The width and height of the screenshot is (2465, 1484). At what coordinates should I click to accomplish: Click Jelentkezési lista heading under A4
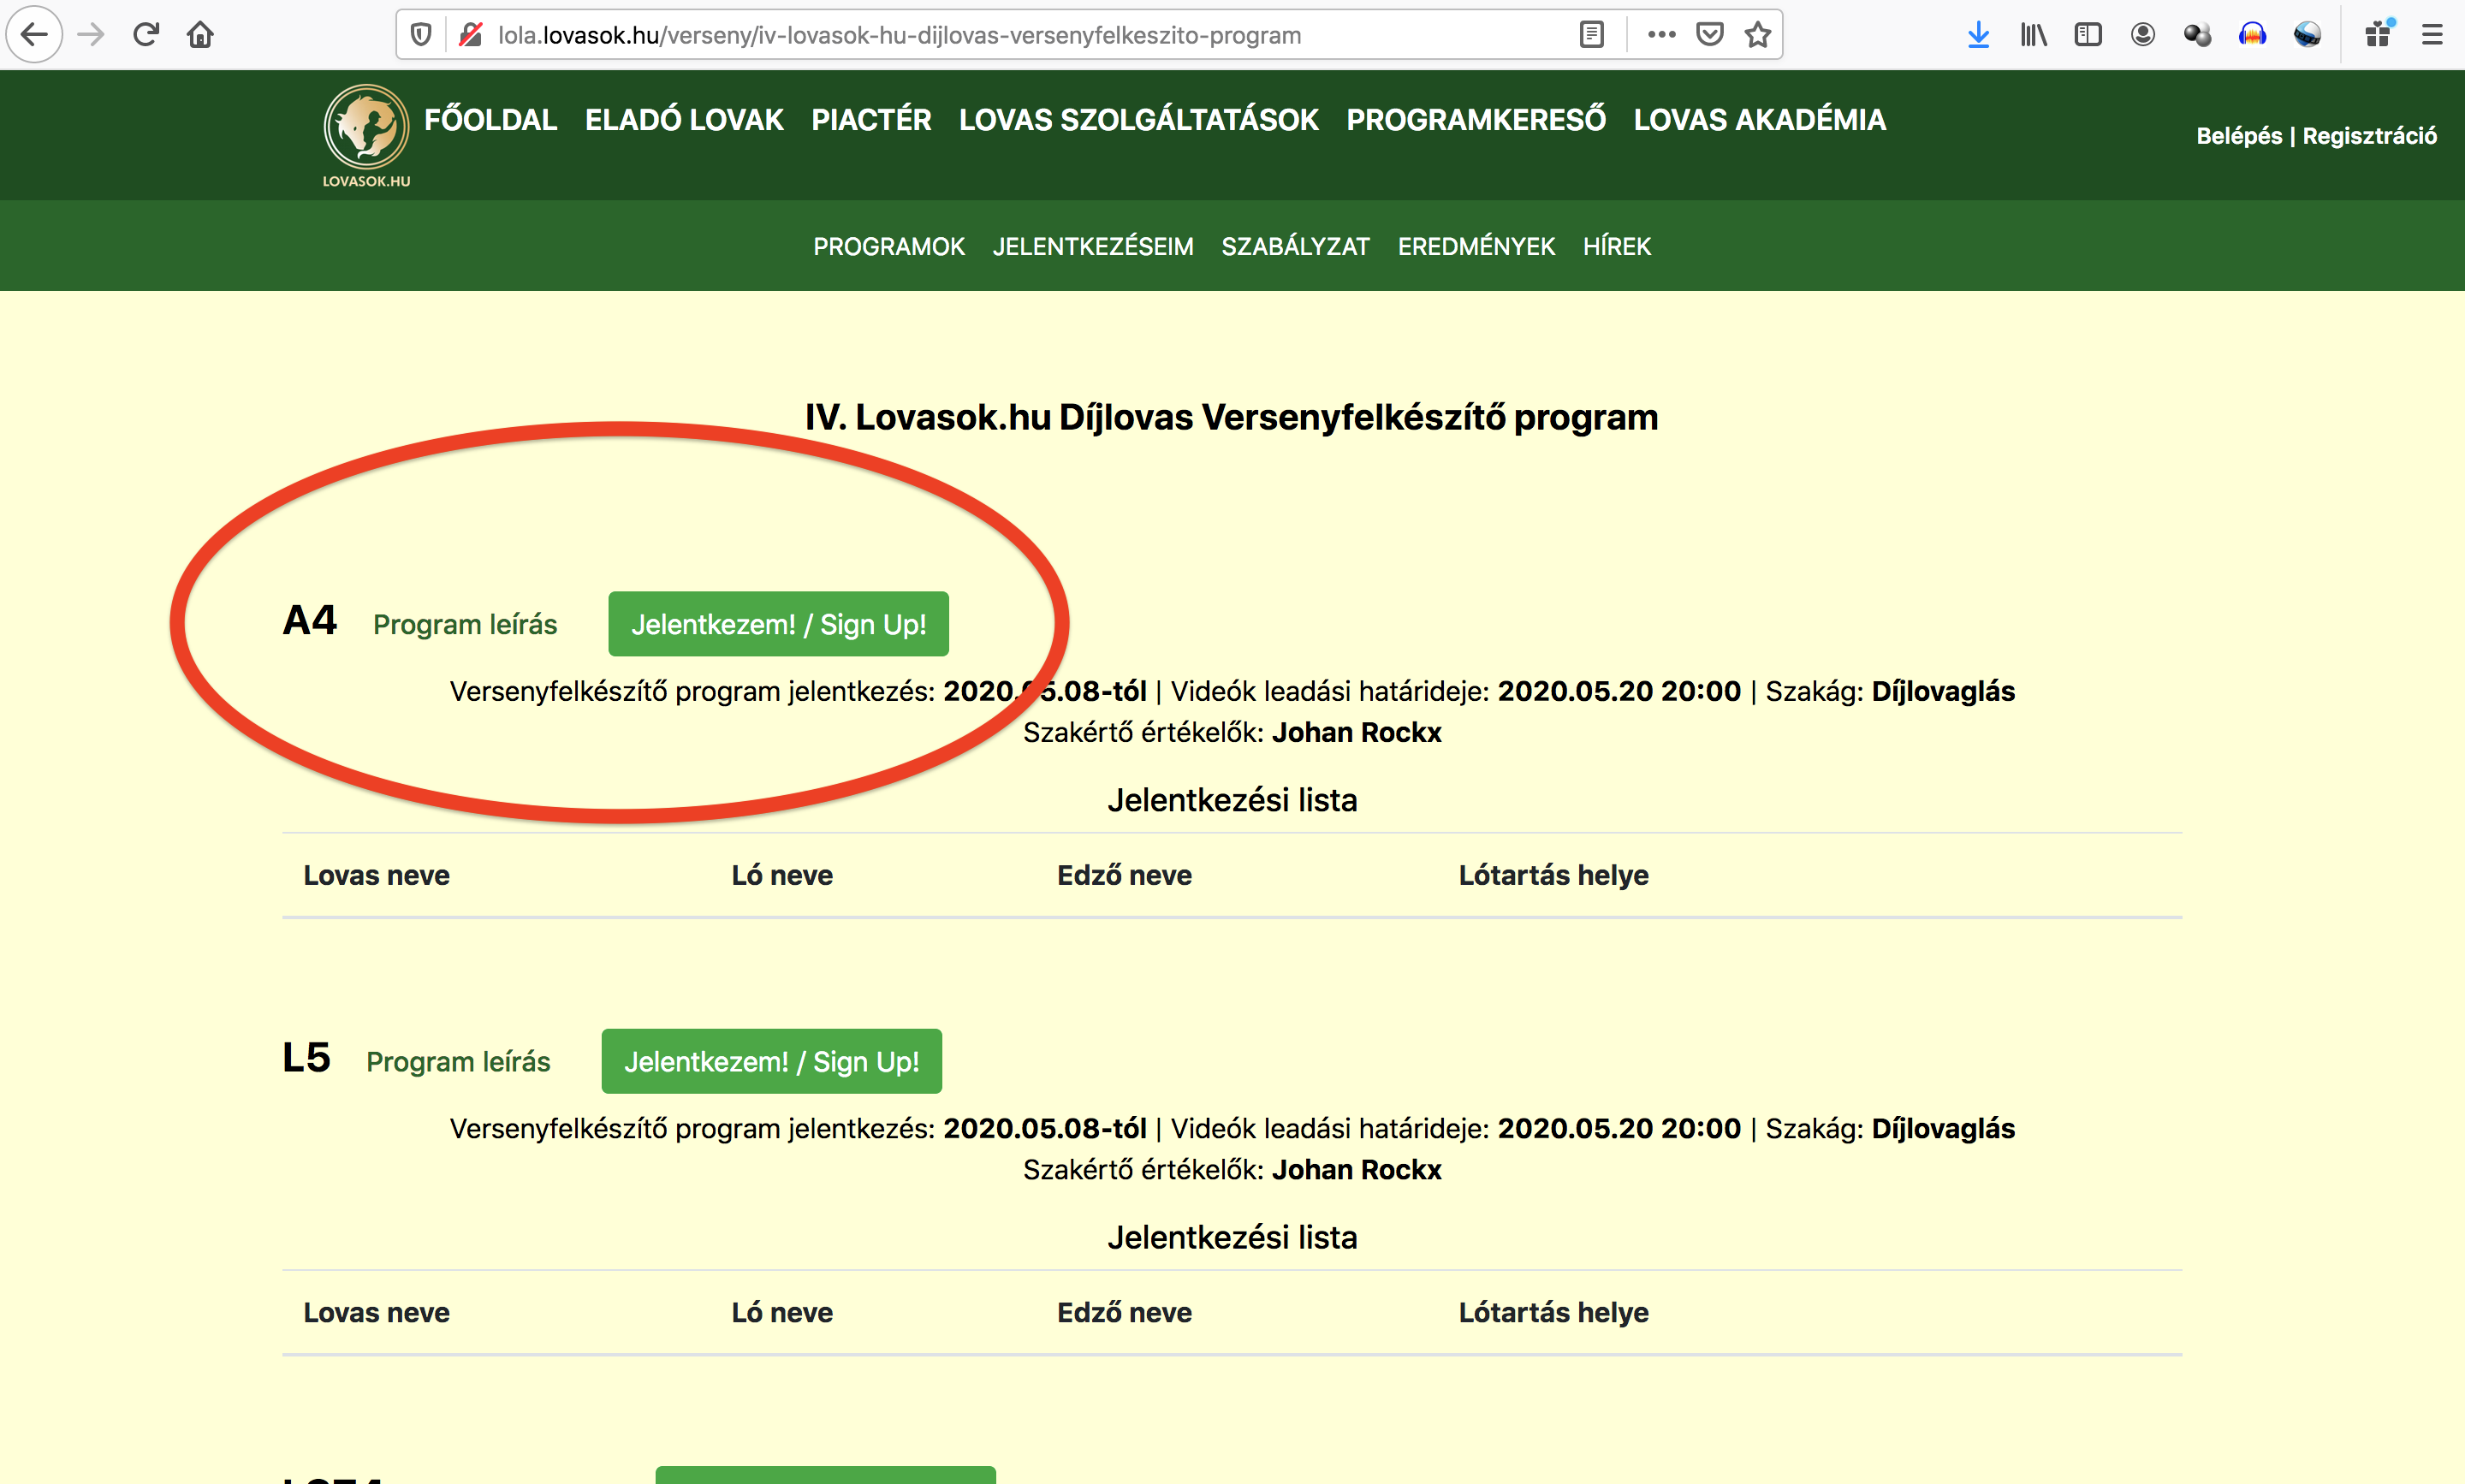[x=1232, y=800]
